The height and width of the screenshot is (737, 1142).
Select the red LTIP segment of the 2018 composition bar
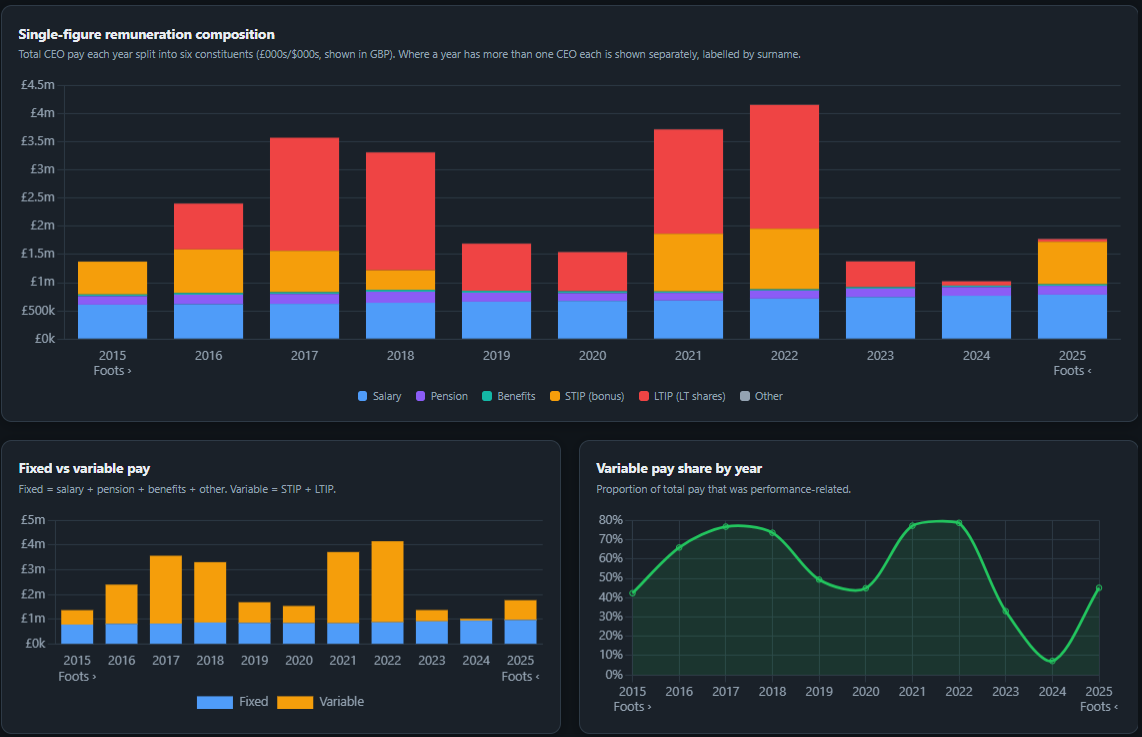(x=401, y=211)
